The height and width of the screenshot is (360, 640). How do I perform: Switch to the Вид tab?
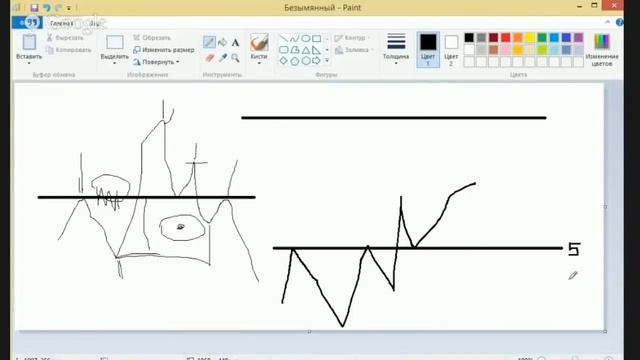click(95, 23)
